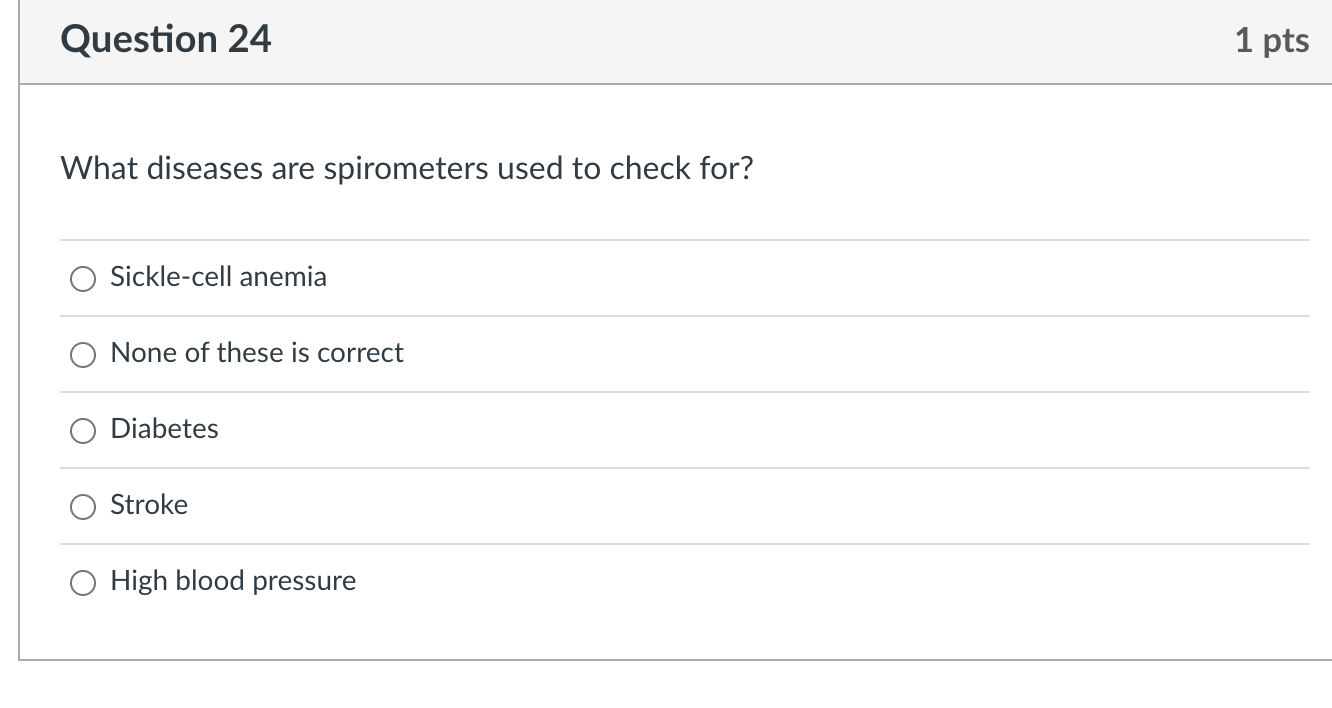1332x708 pixels.
Task: Click the Stroke answer text
Action: point(148,505)
